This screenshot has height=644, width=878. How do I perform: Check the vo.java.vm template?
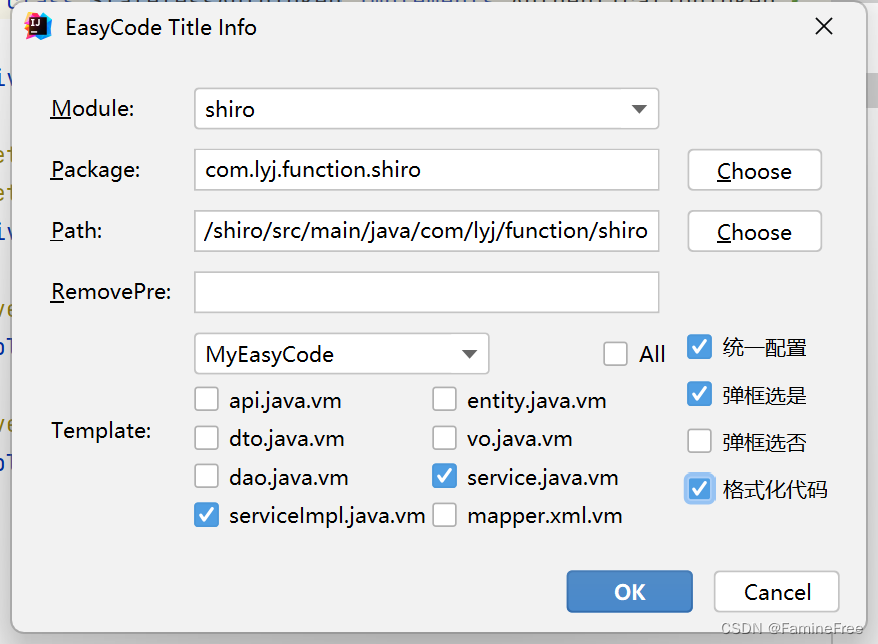click(445, 438)
